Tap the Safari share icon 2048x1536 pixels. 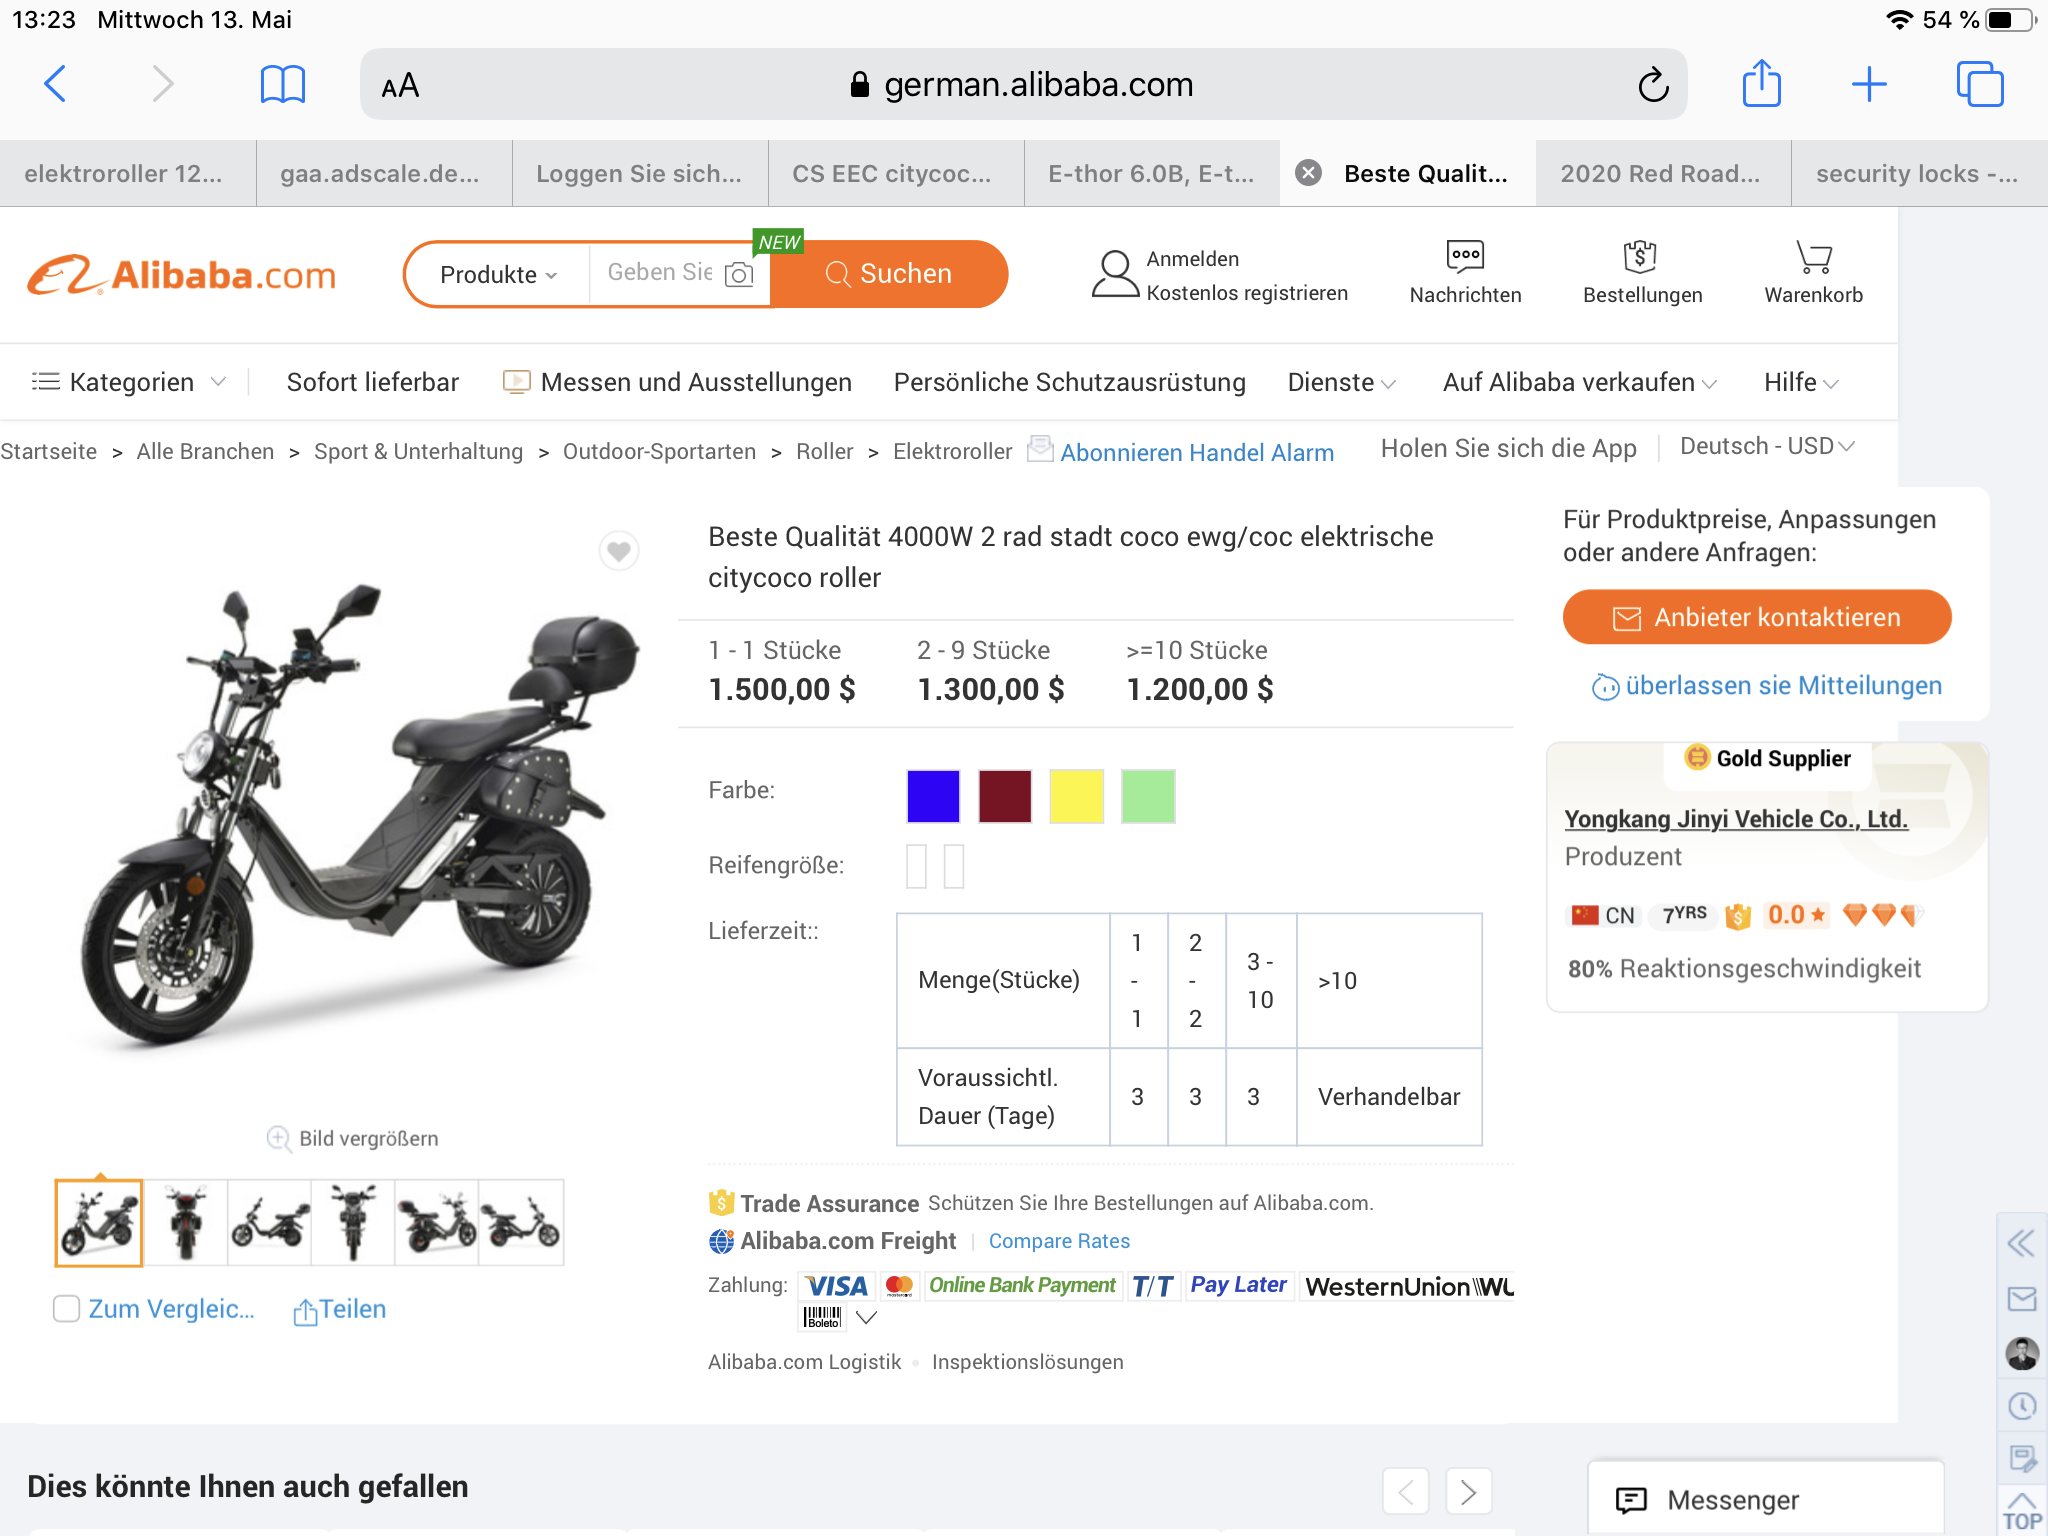1761,84
